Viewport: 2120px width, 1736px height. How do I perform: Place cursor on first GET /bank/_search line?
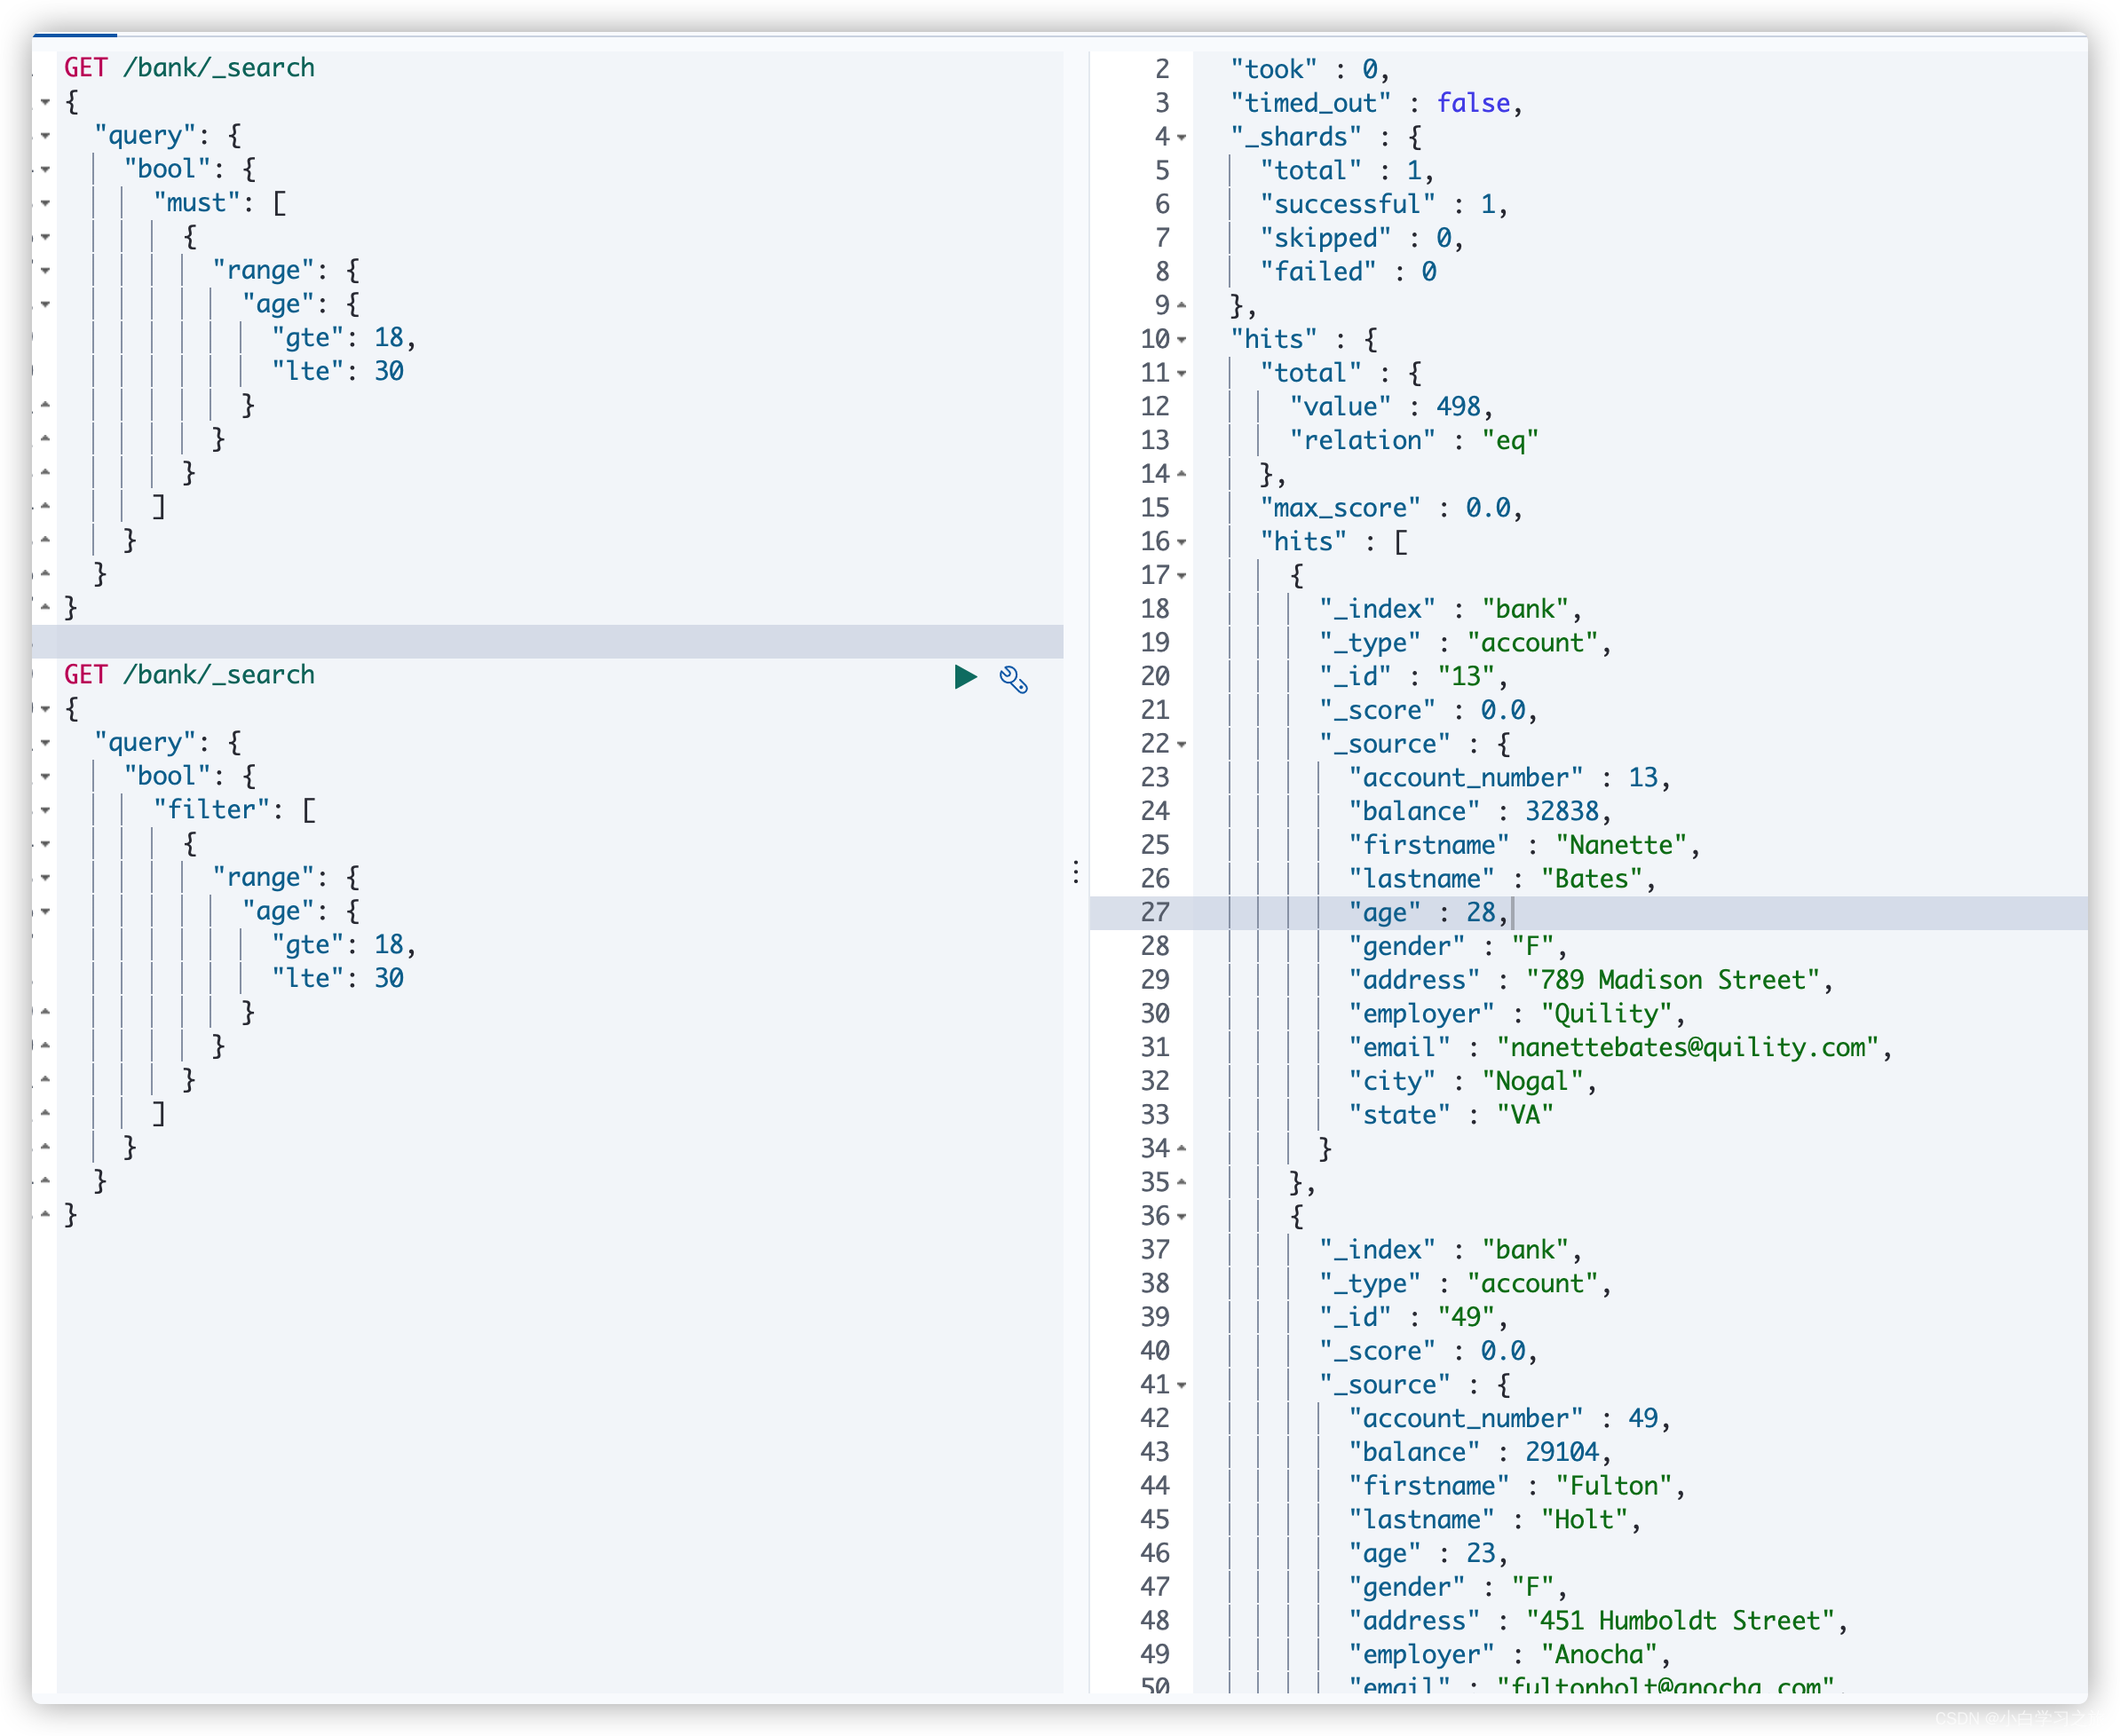190,68
